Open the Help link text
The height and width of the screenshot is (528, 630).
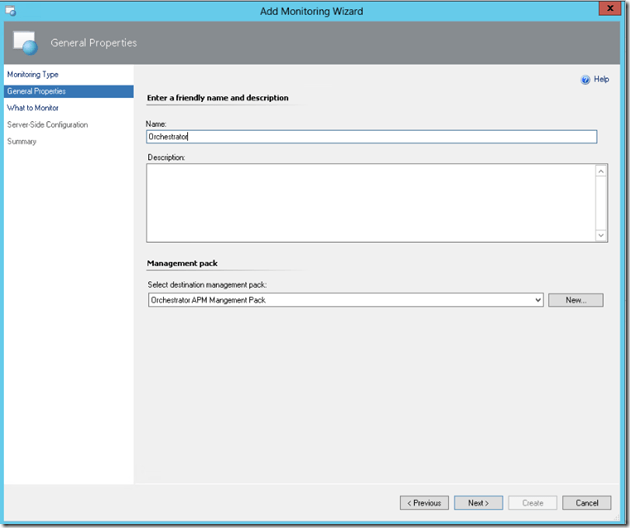[601, 79]
